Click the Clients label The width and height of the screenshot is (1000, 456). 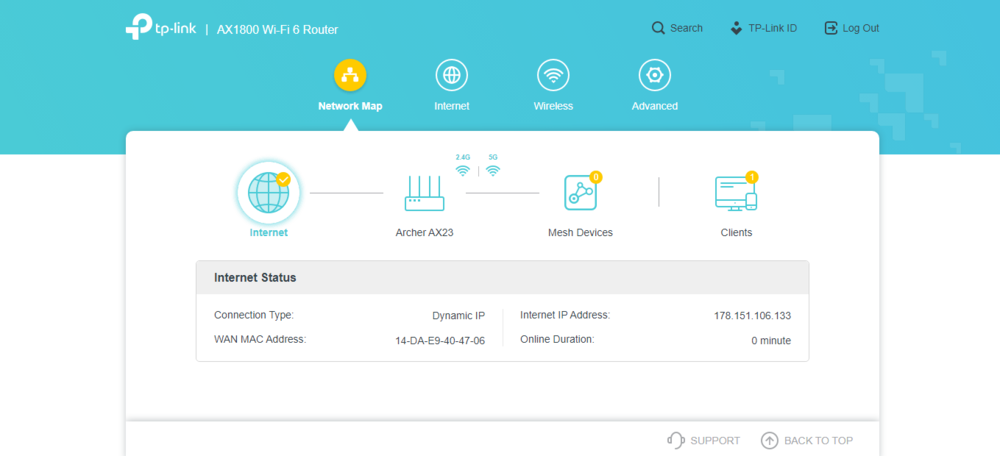tap(736, 233)
